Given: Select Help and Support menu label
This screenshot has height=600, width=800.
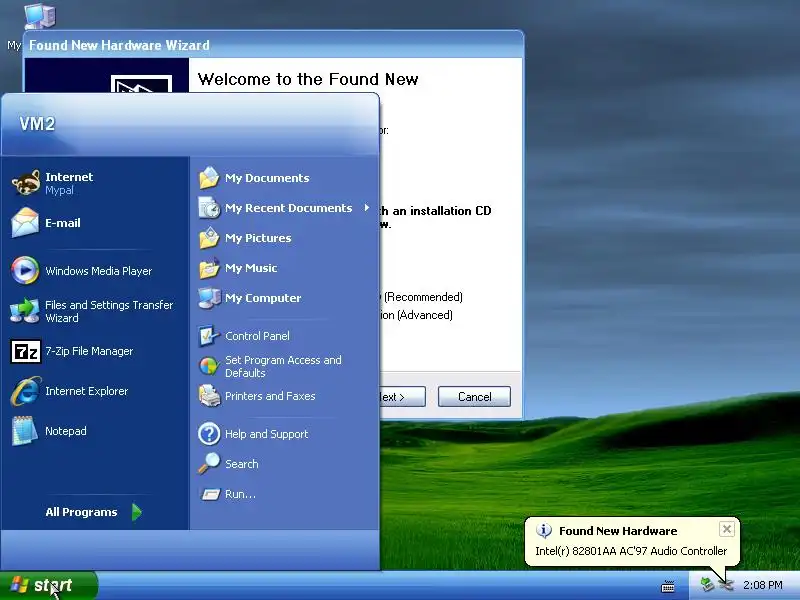Looking at the screenshot, I should point(266,434).
